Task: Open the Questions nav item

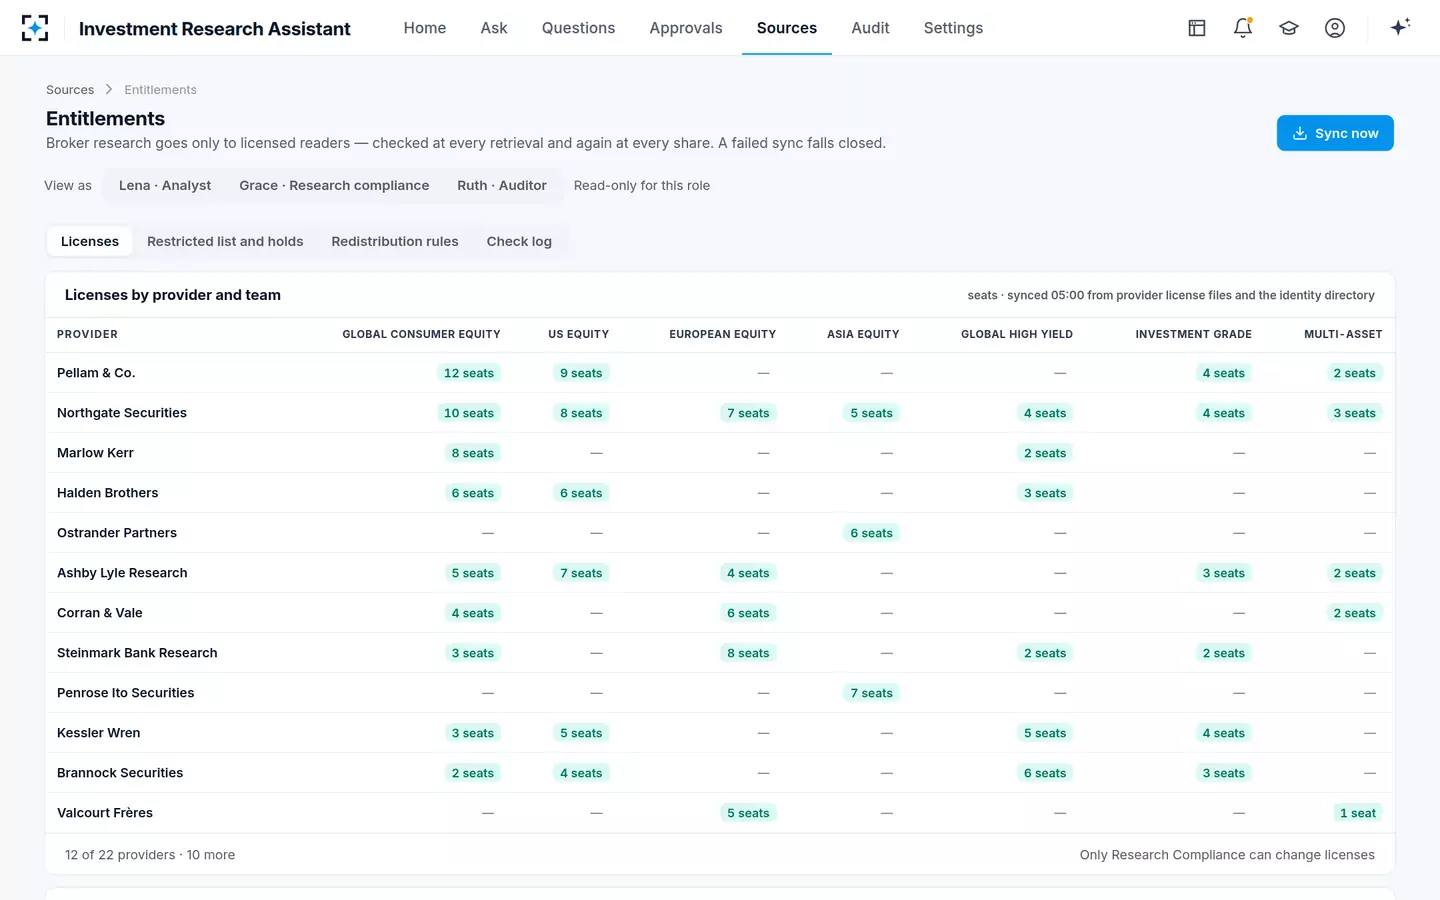Action: [x=578, y=28]
